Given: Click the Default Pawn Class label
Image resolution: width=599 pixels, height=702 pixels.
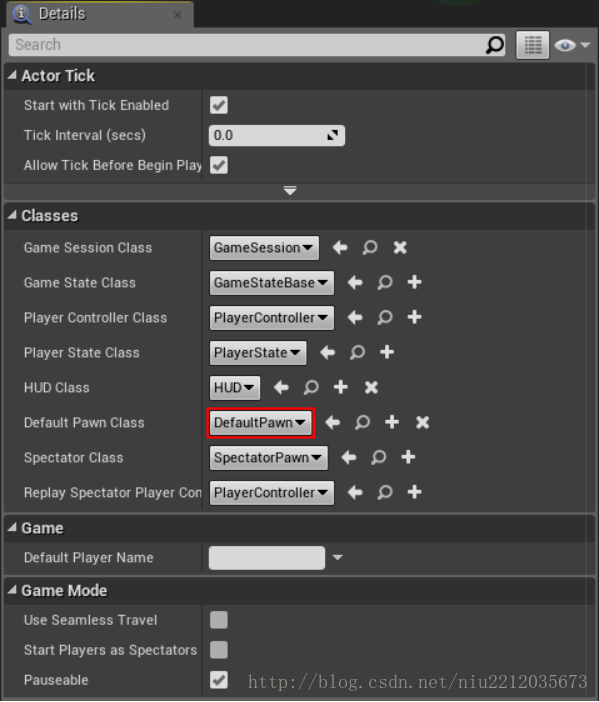Looking at the screenshot, I should click(84, 423).
